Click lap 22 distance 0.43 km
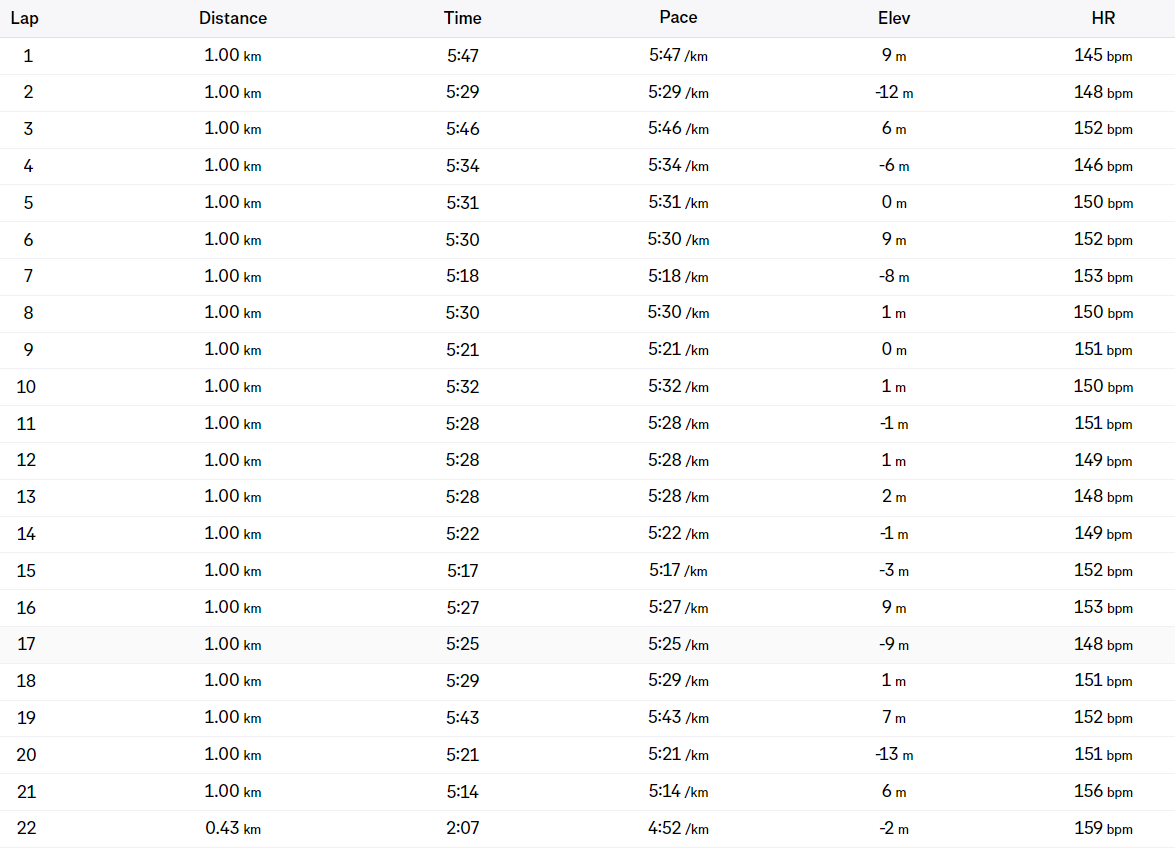This screenshot has height=848, width=1175. coord(232,829)
